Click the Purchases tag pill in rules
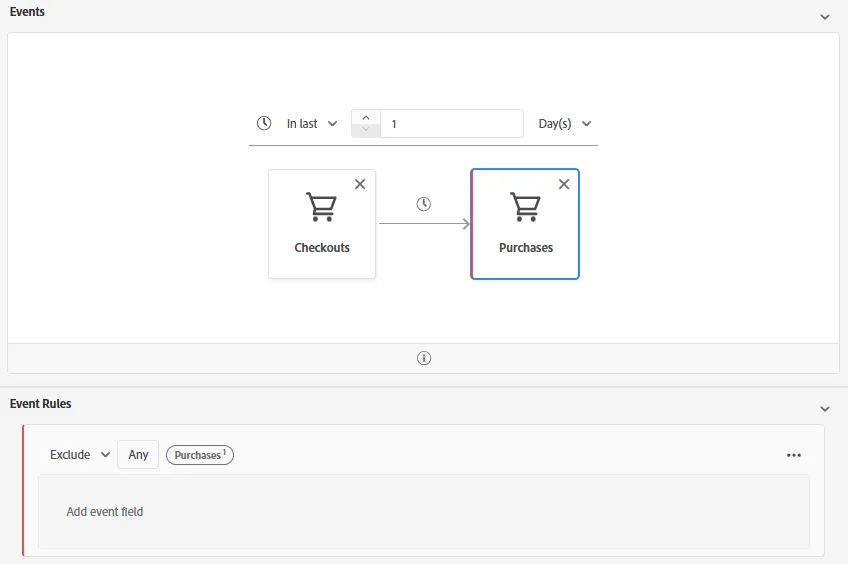848x564 pixels. 200,455
